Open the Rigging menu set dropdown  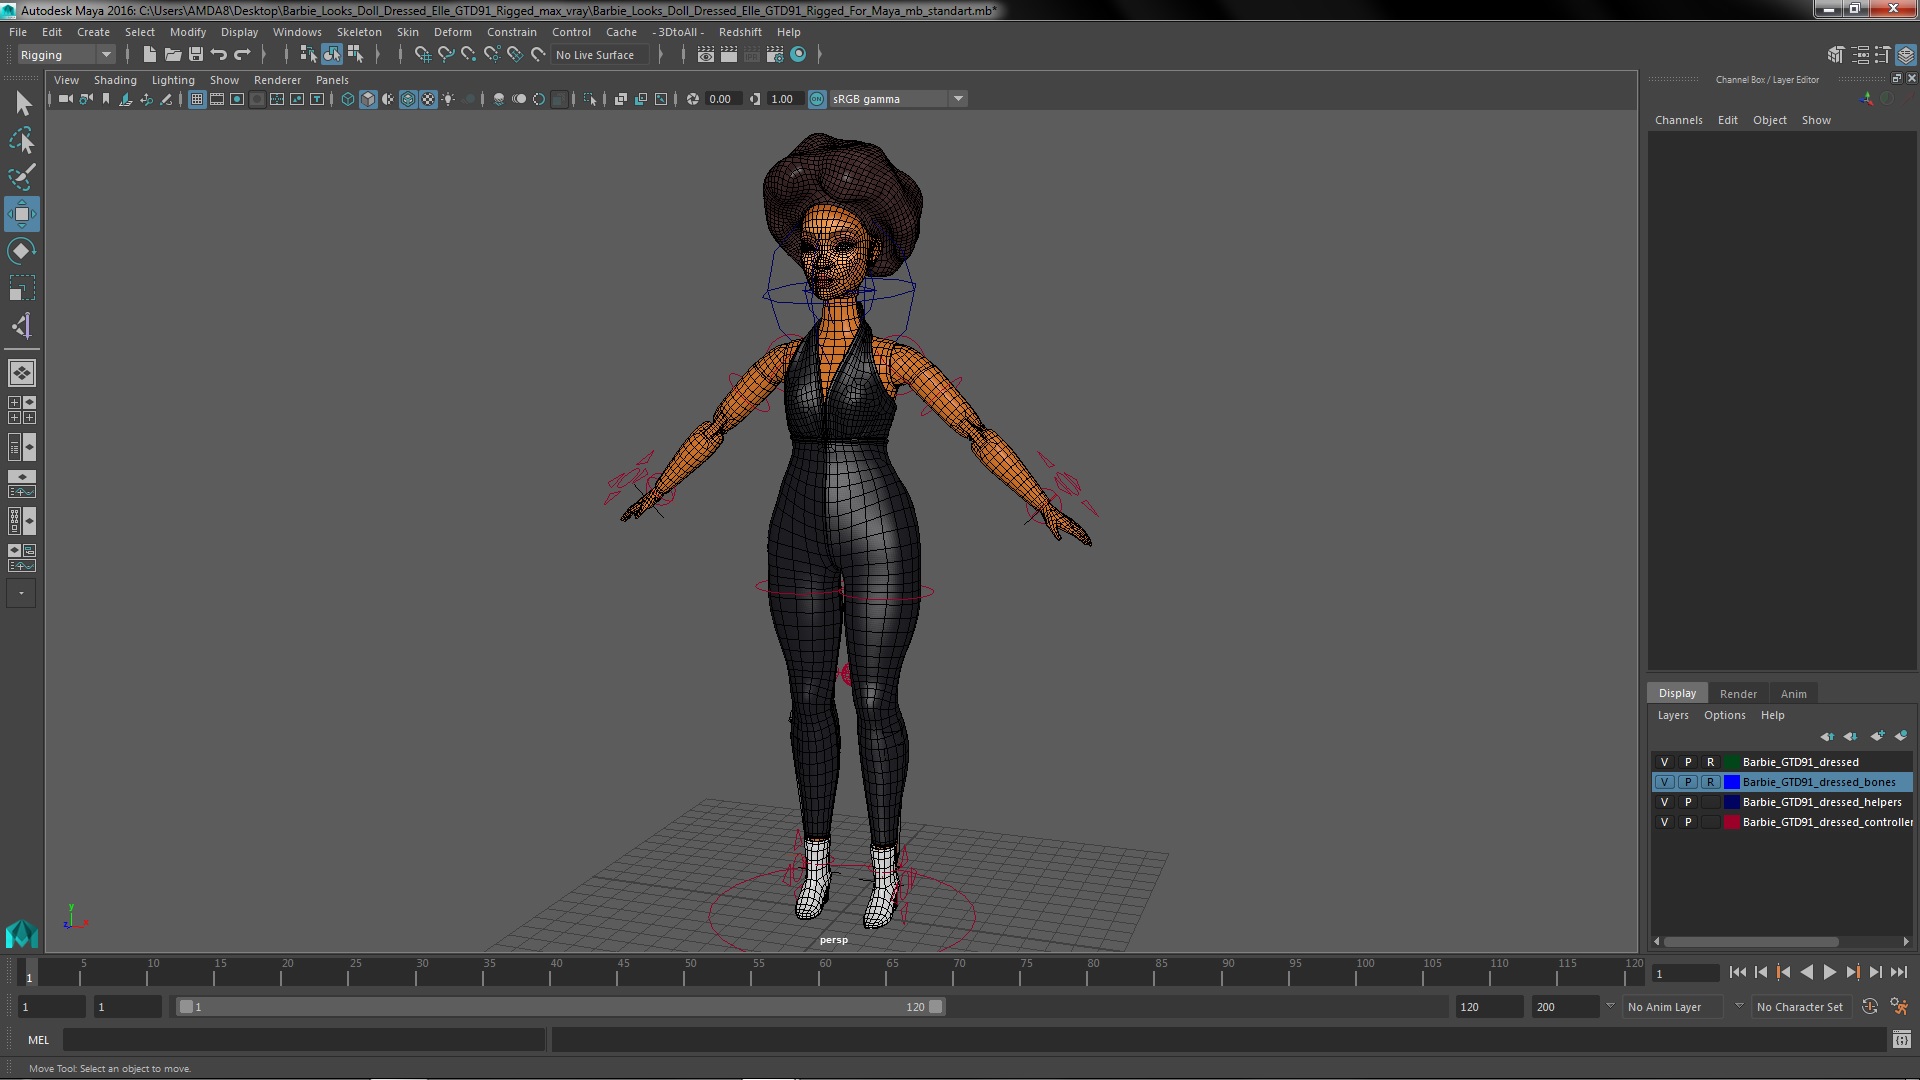[65, 55]
